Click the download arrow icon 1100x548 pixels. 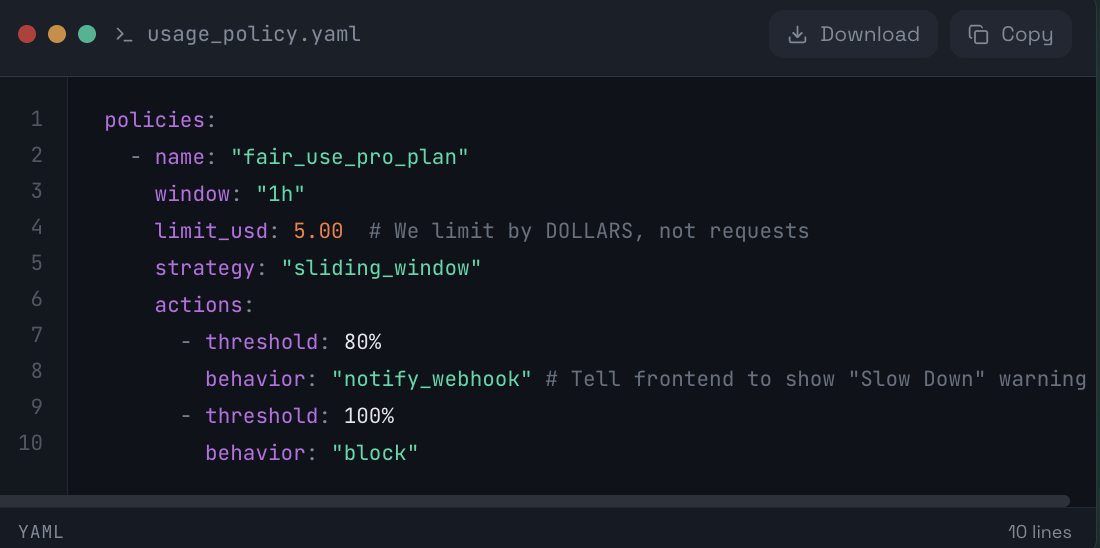coord(797,34)
